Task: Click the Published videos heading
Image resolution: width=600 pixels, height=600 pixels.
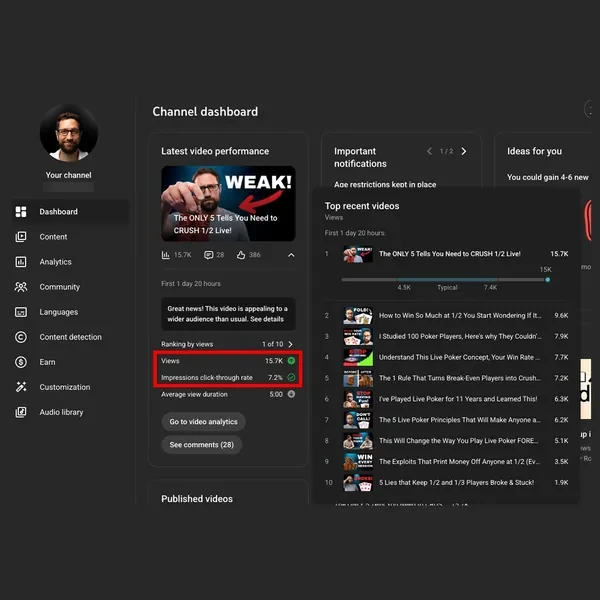Action: click(197, 499)
